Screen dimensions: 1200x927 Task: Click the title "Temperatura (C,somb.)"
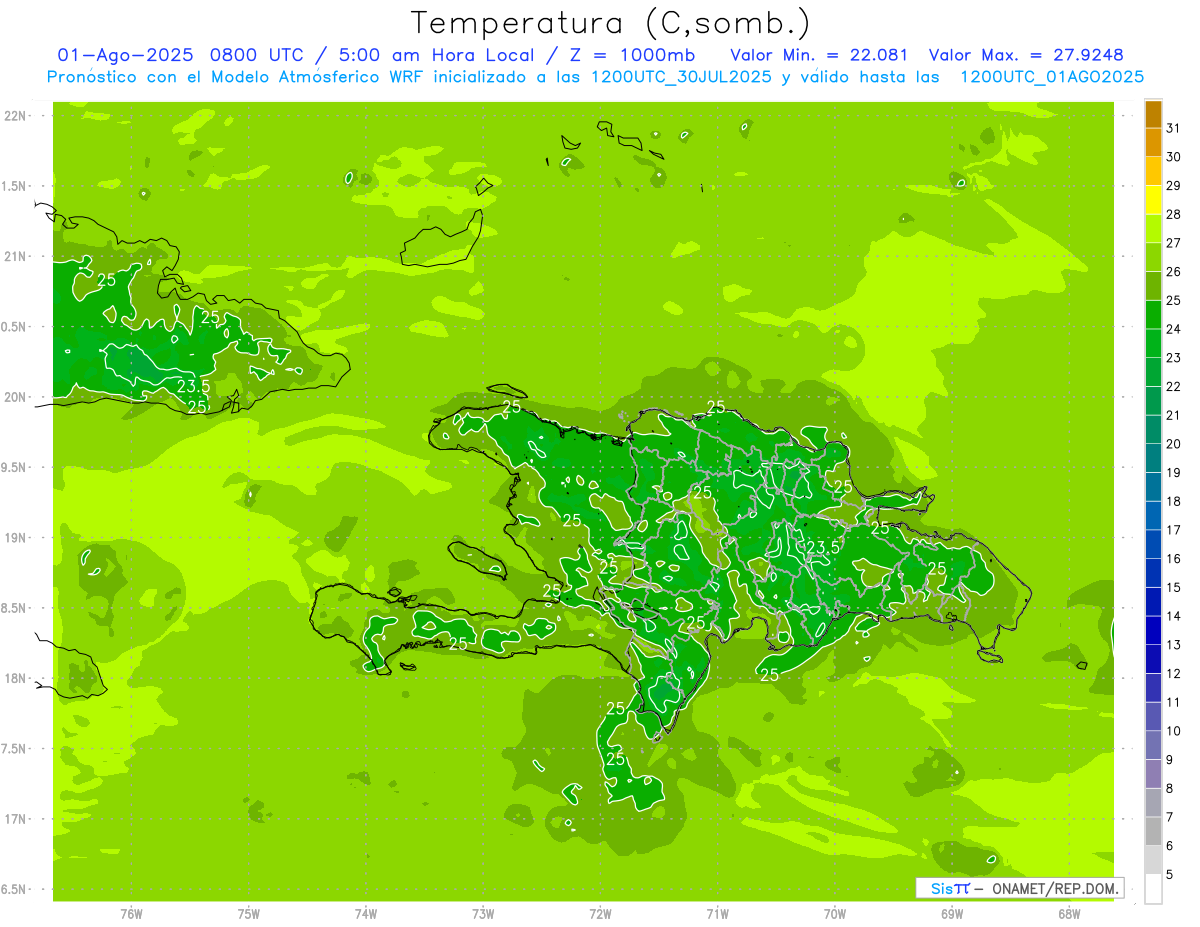[x=610, y=23]
